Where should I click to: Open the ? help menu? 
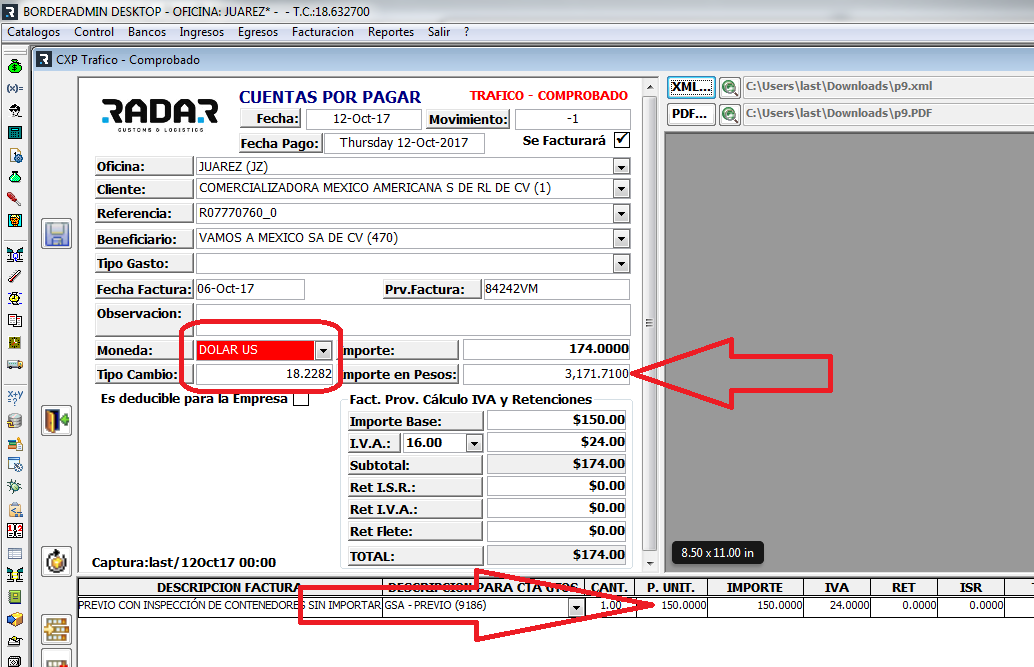pyautogui.click(x=466, y=32)
